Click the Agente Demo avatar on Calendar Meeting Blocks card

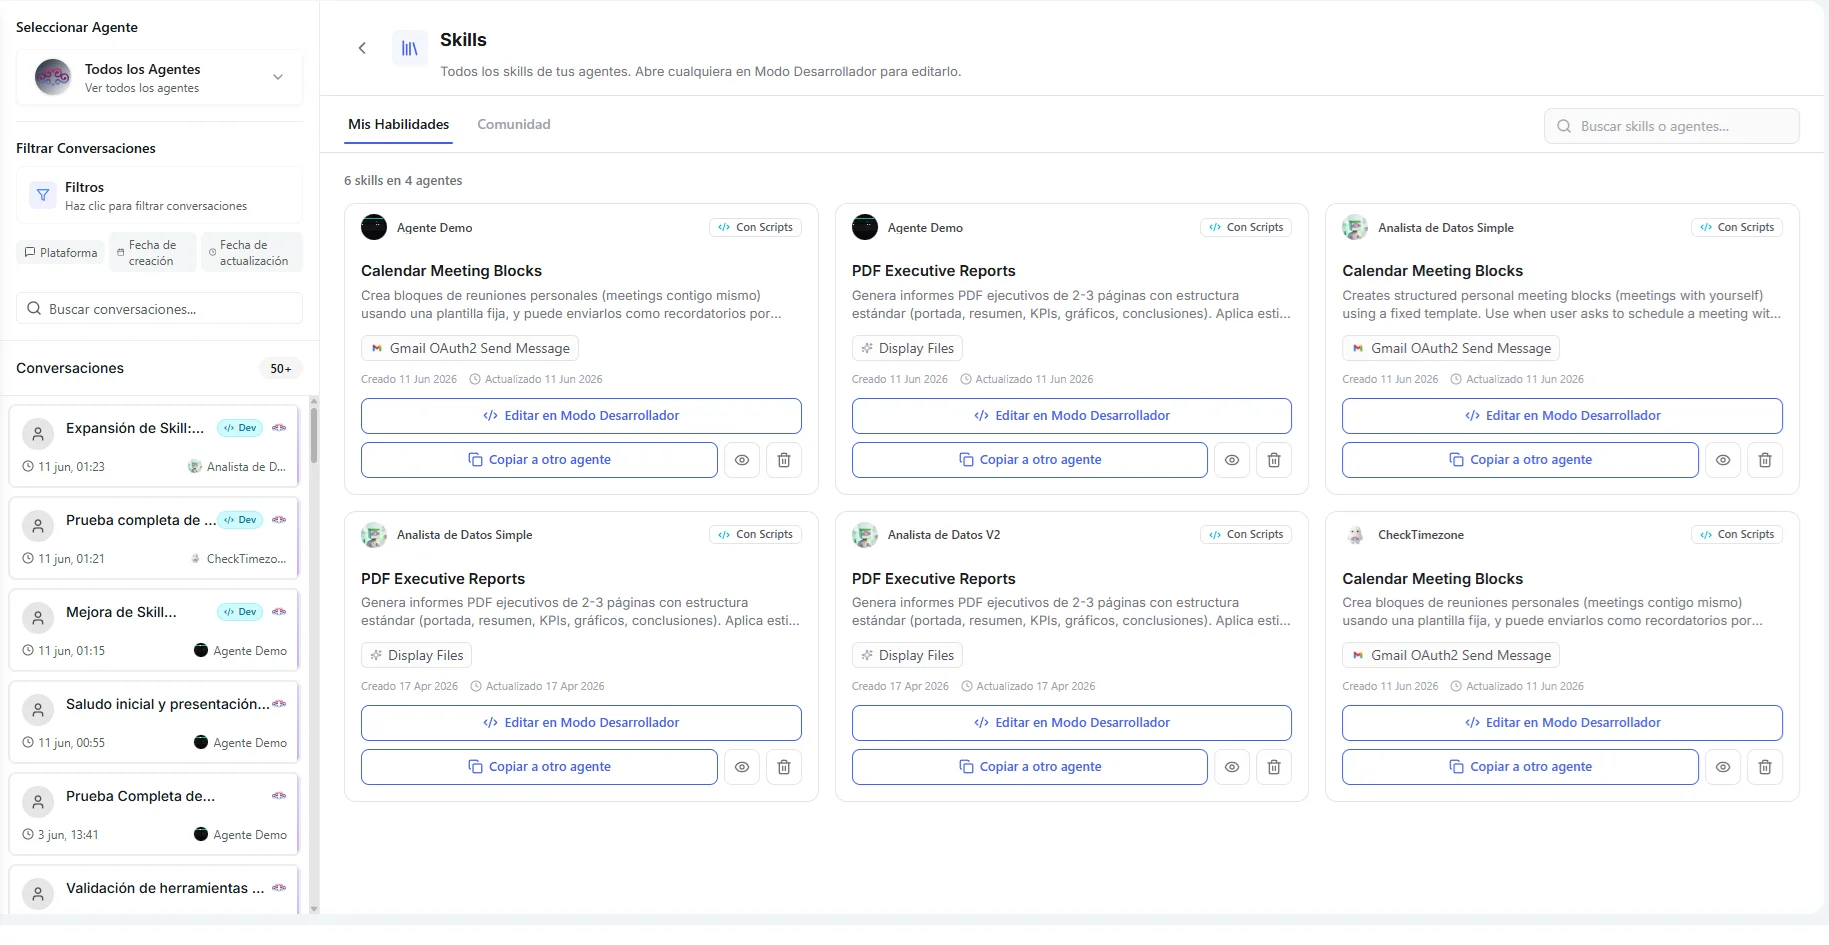pos(374,227)
